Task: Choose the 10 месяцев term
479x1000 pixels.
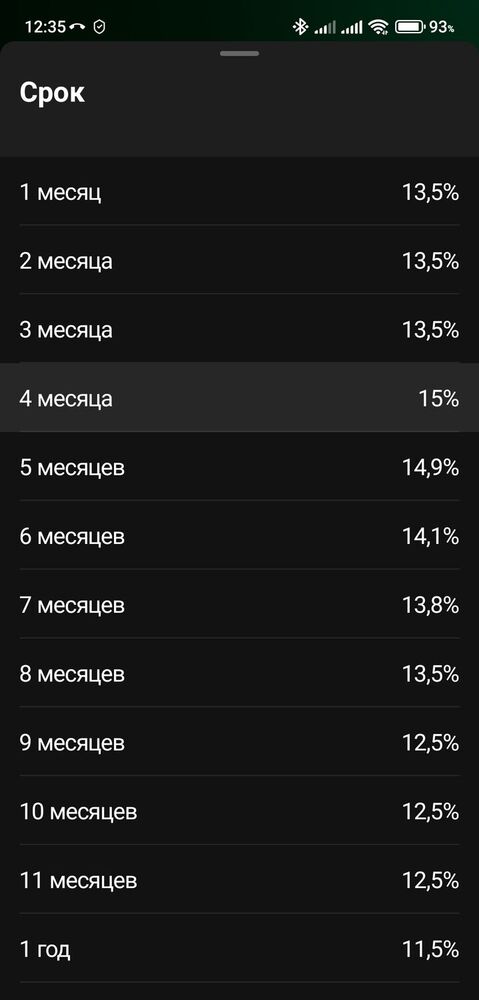Action: tap(239, 811)
